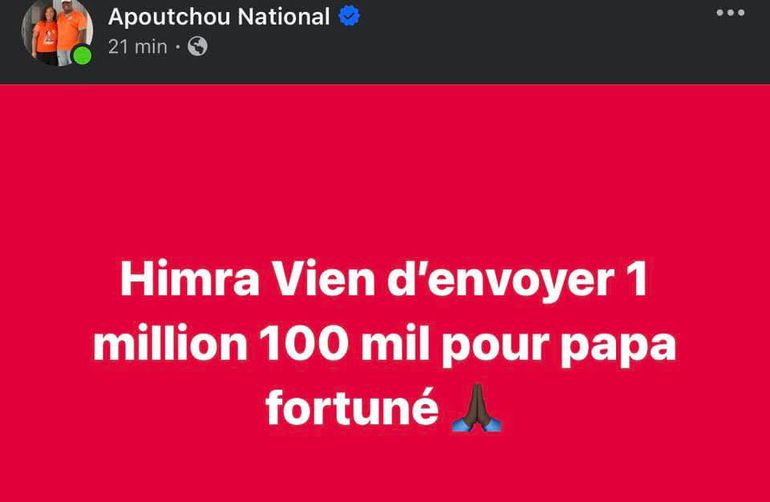Open the three-dot post options menu
The width and height of the screenshot is (770, 502).
point(730,13)
